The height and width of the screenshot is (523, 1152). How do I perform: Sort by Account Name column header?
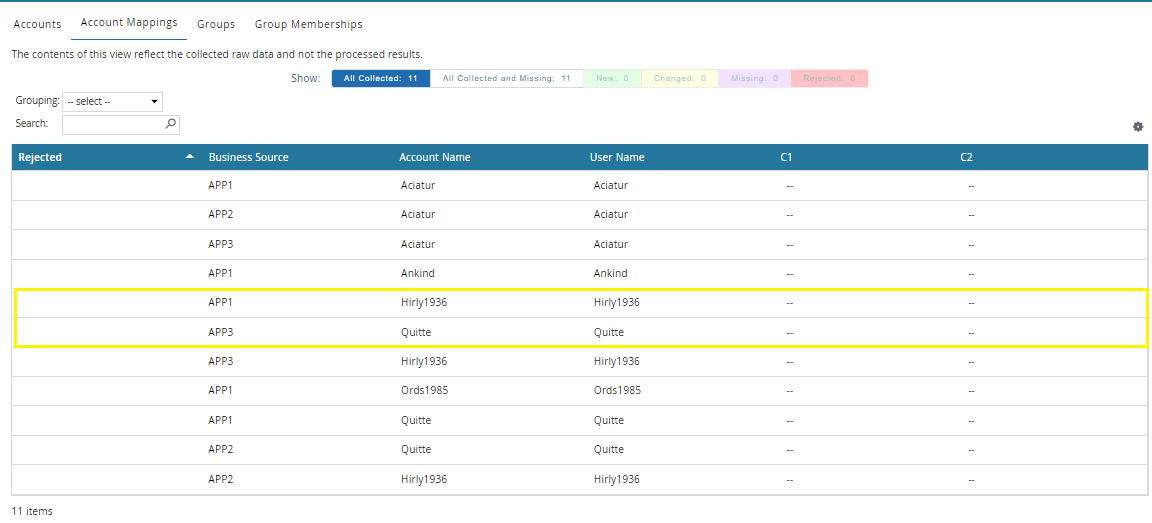pyautogui.click(x=434, y=157)
